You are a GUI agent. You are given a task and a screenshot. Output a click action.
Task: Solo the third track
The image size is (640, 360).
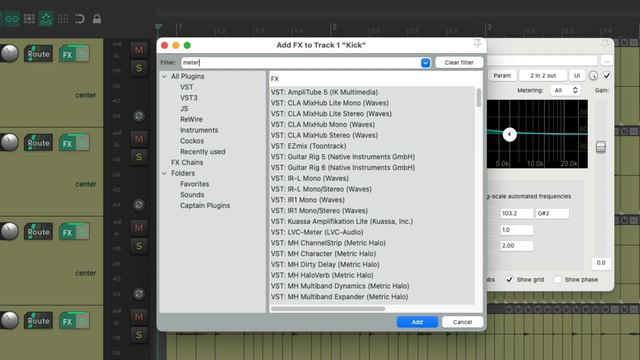(139, 246)
